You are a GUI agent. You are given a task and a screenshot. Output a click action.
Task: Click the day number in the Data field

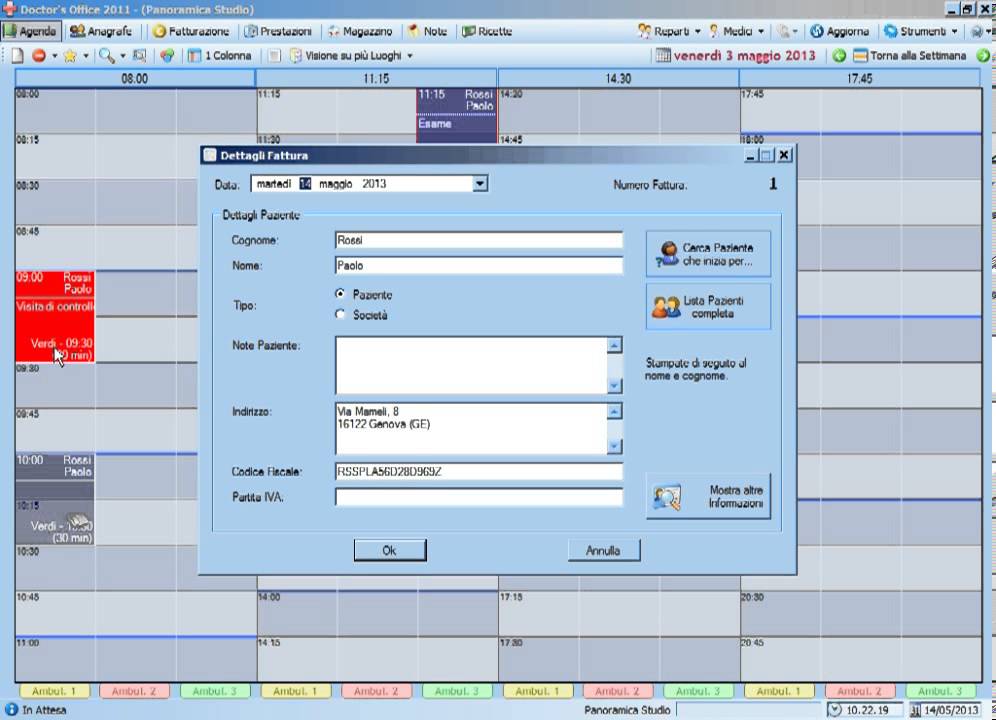tap(305, 184)
